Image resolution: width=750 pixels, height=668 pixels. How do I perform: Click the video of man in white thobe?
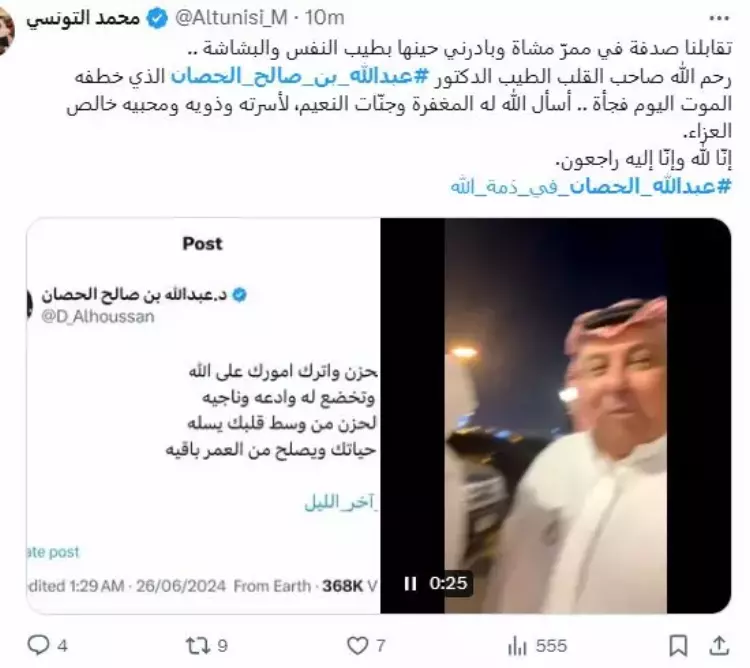(556, 416)
